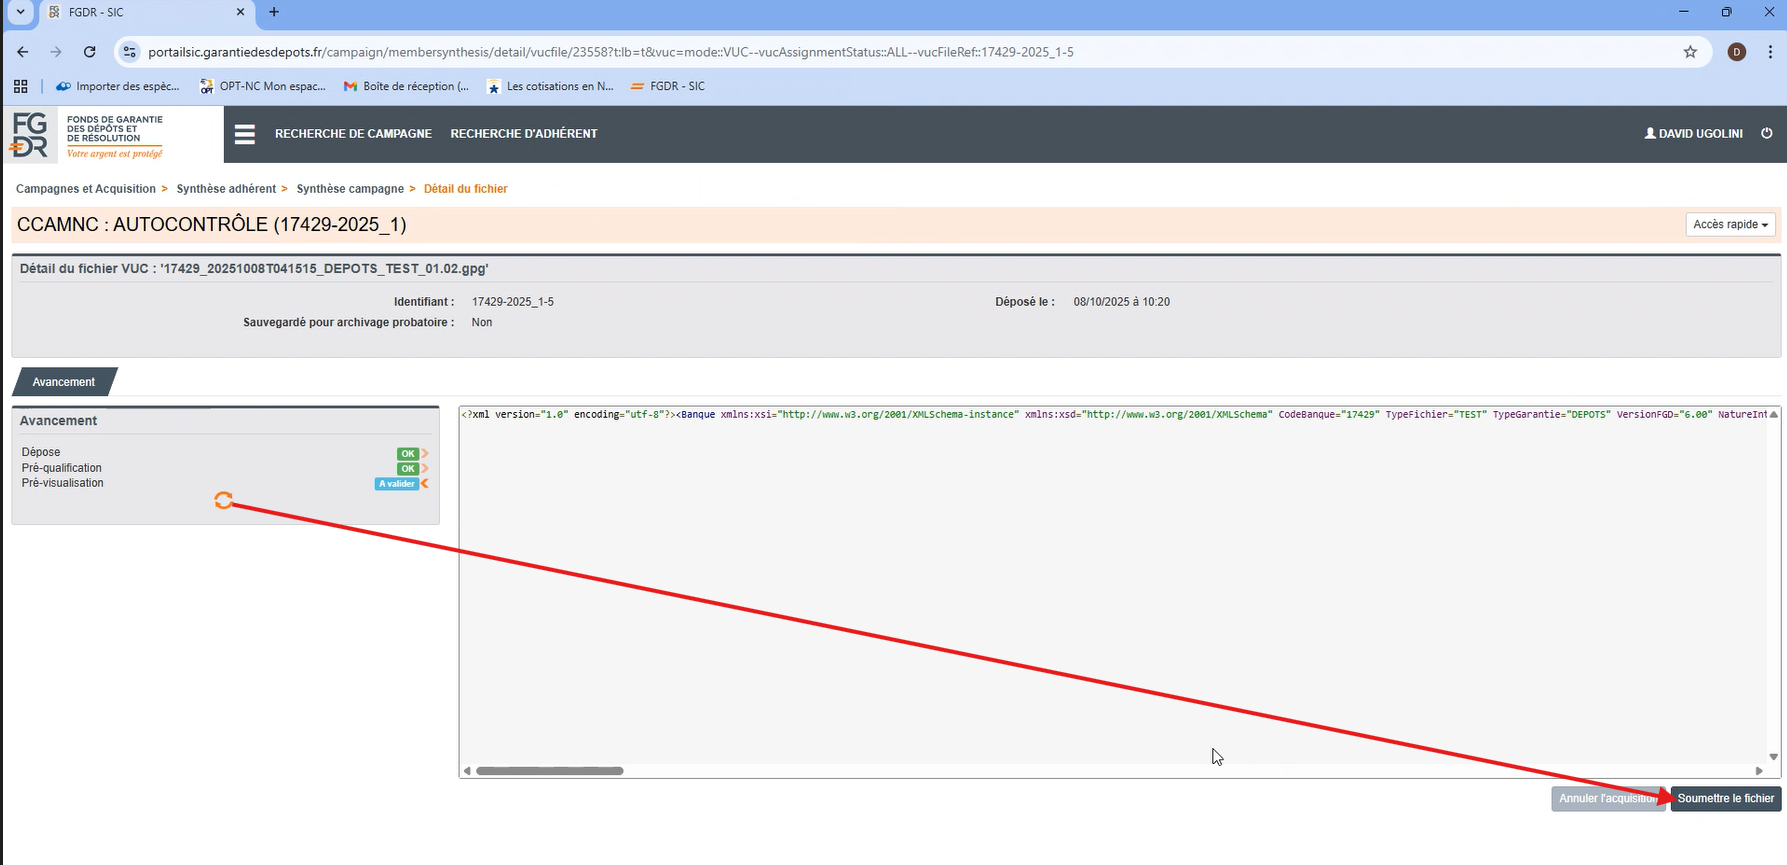Click the FGDR logo

(x=87, y=135)
